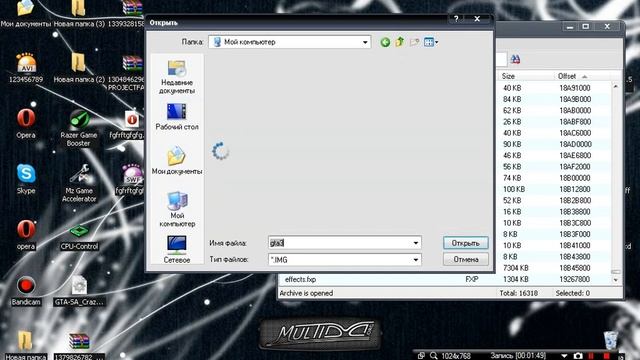Image resolution: width=640 pixels, height=360 pixels.
Task: Click the help question mark in dialog title
Action: click(x=456, y=18)
